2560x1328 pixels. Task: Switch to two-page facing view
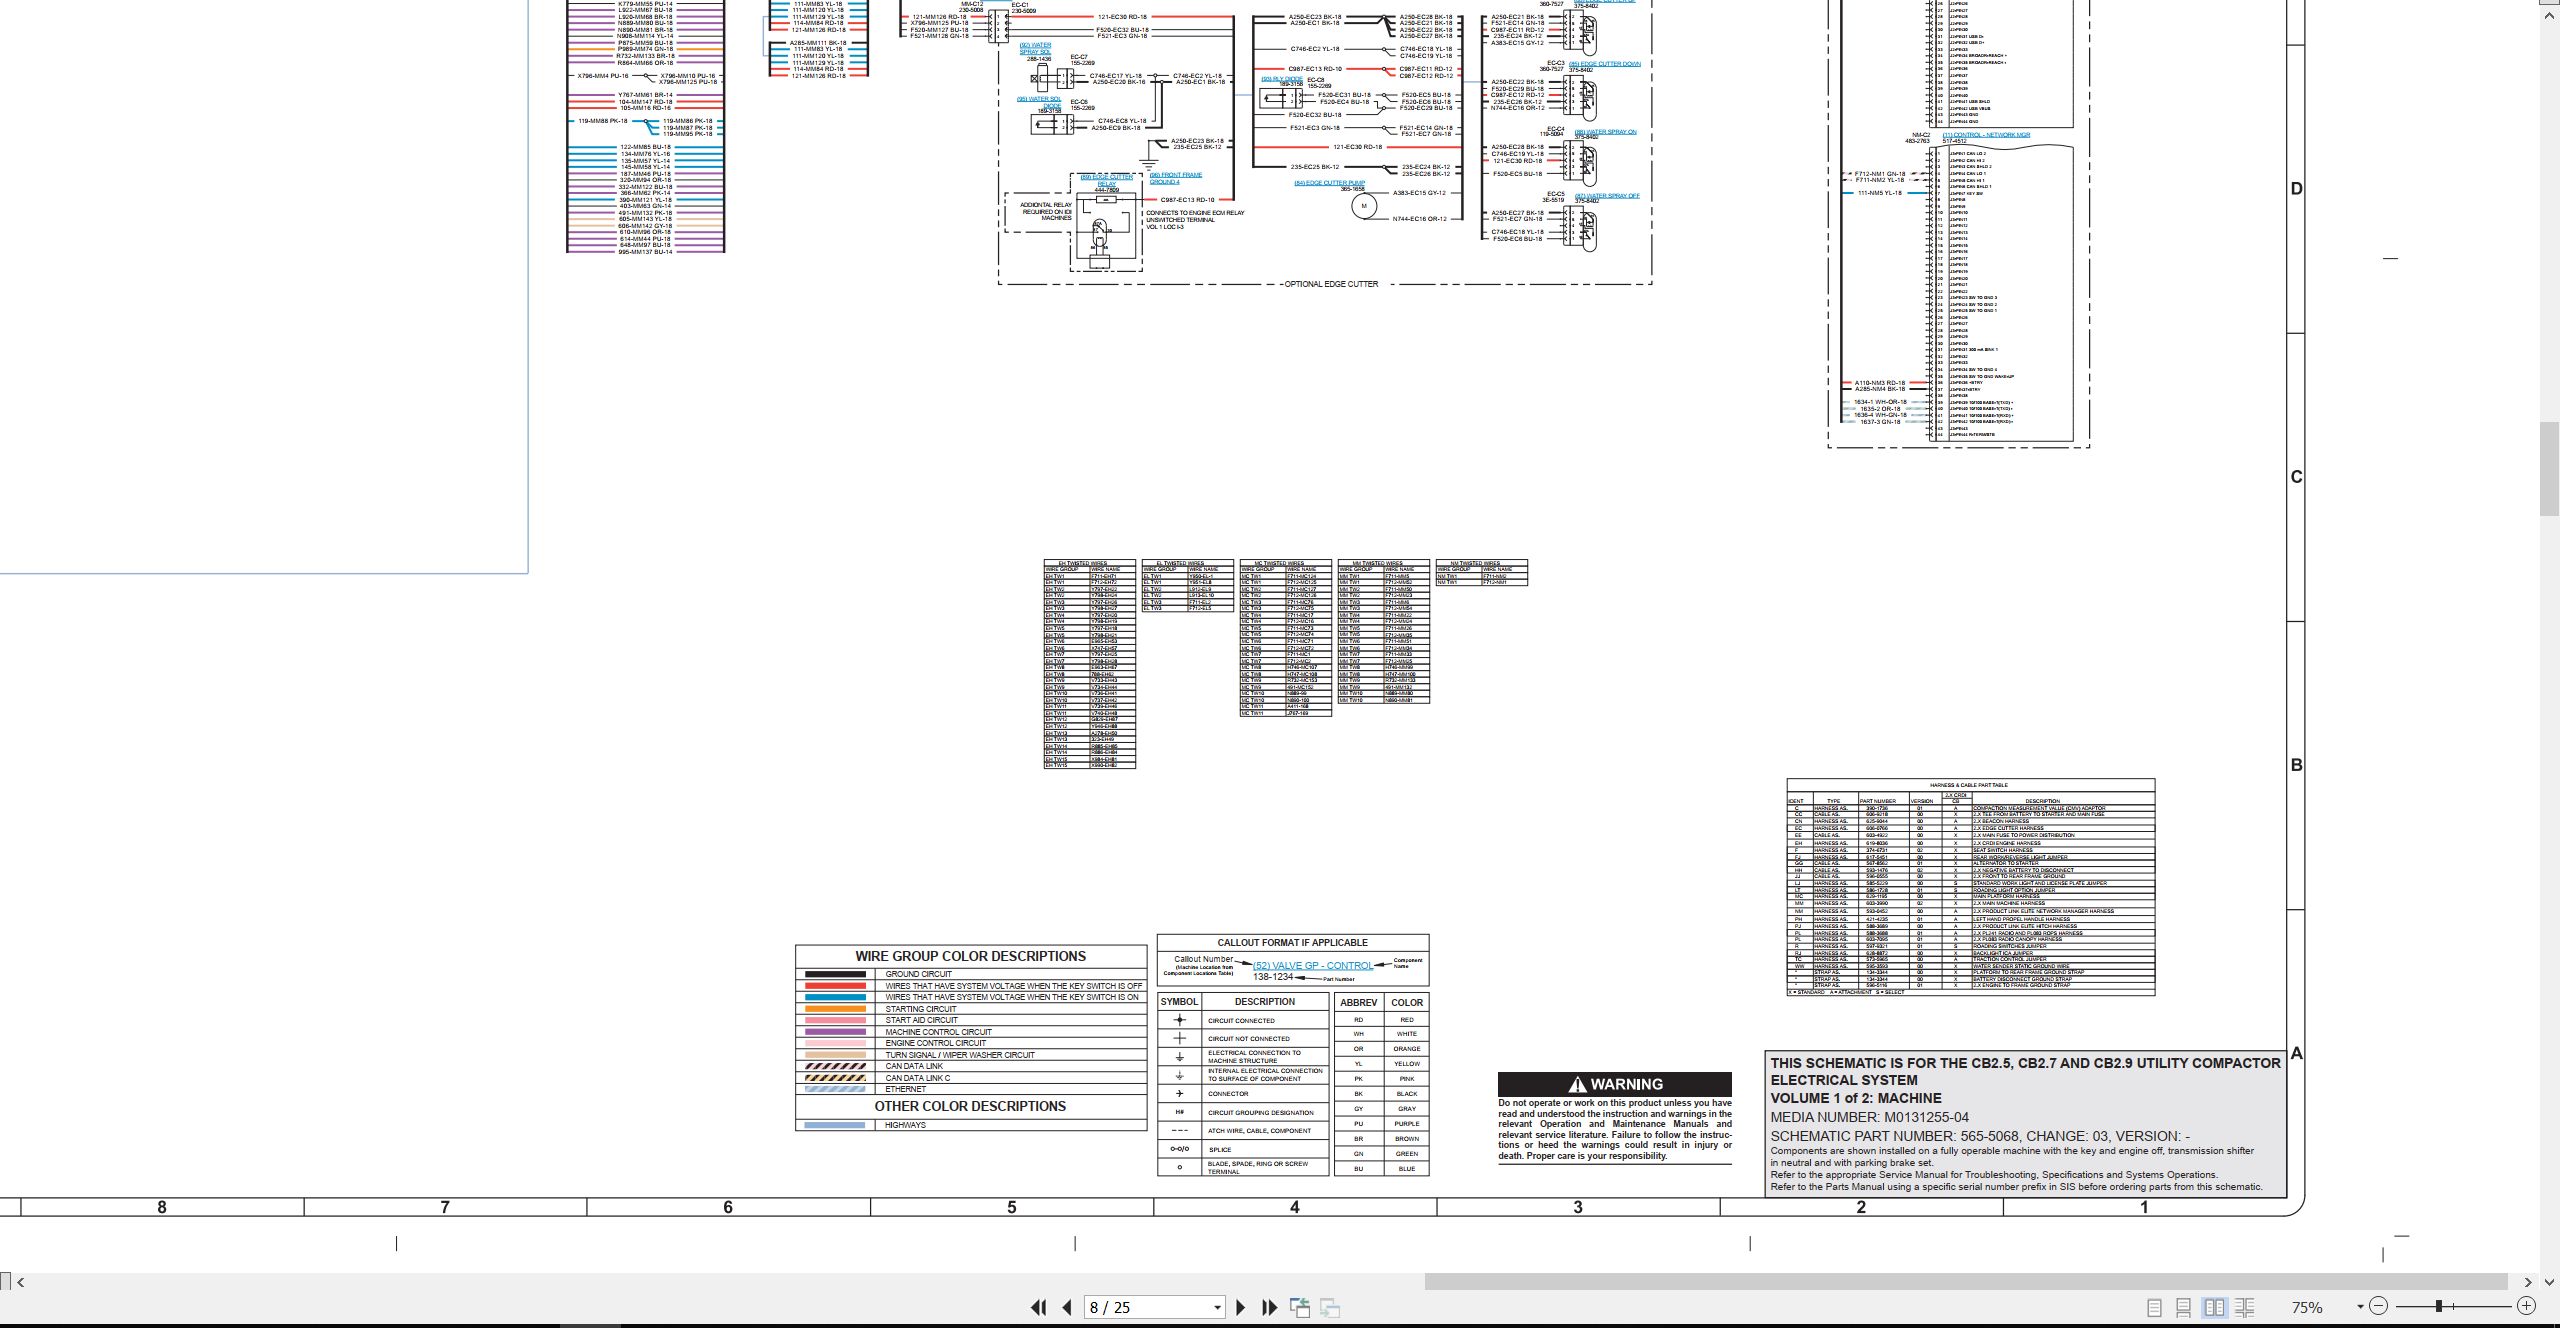click(2214, 1307)
